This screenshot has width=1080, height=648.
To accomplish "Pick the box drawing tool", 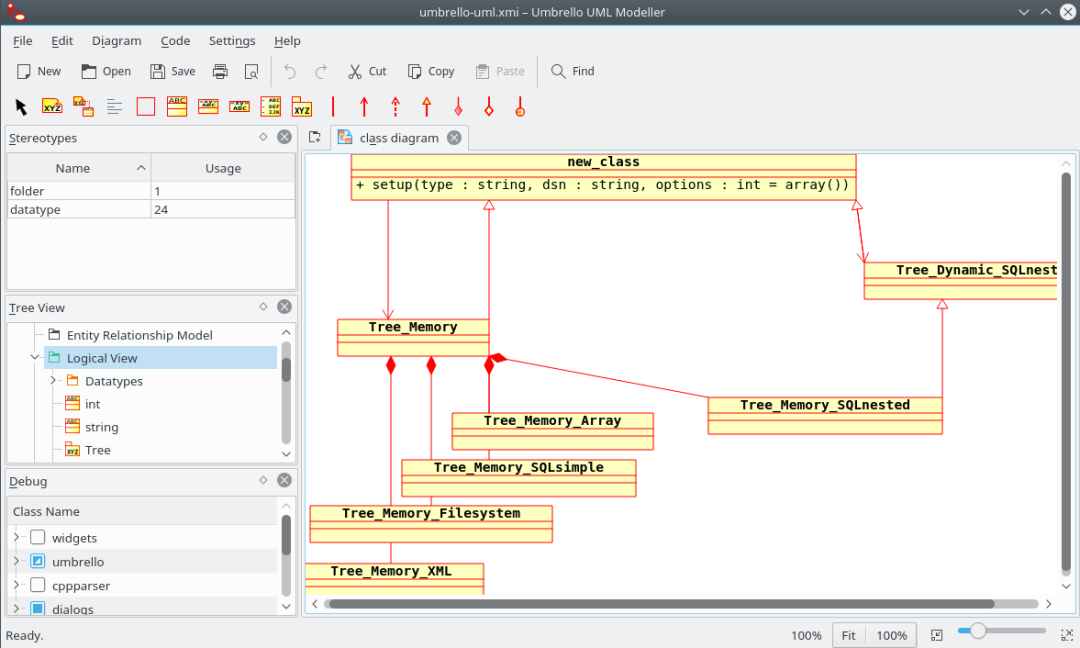I will coord(145,106).
